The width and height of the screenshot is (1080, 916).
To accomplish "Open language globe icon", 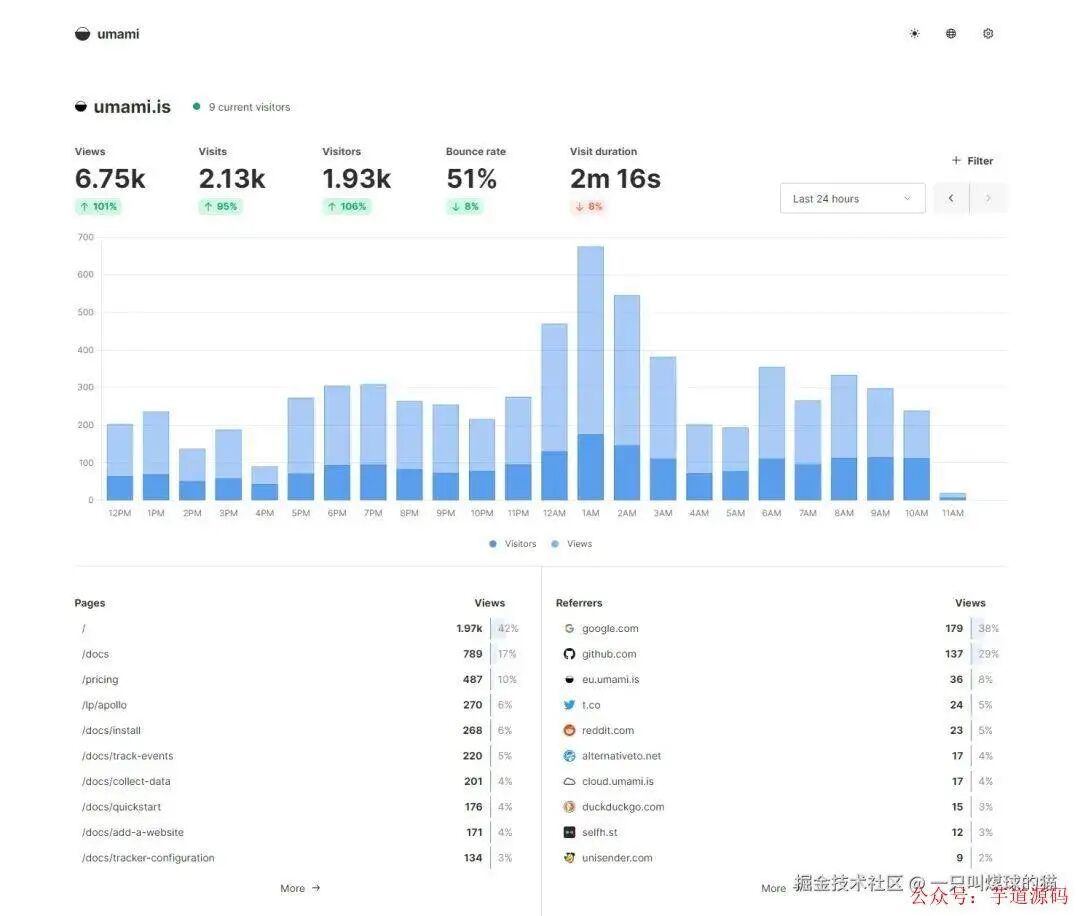I will pos(951,34).
